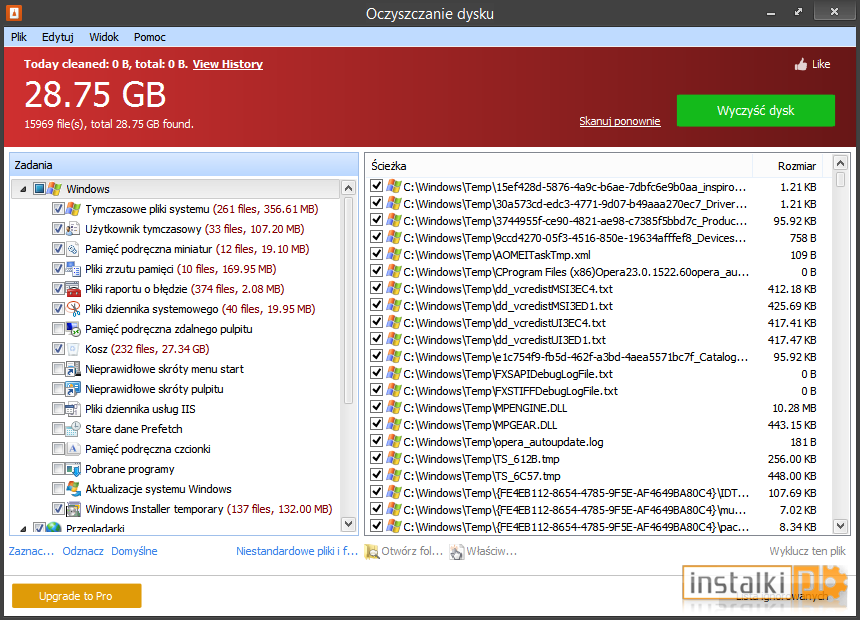Screen dimensions: 860x620
Task: Uncheck file opera_autoupdate.log
Action: [x=376, y=441]
